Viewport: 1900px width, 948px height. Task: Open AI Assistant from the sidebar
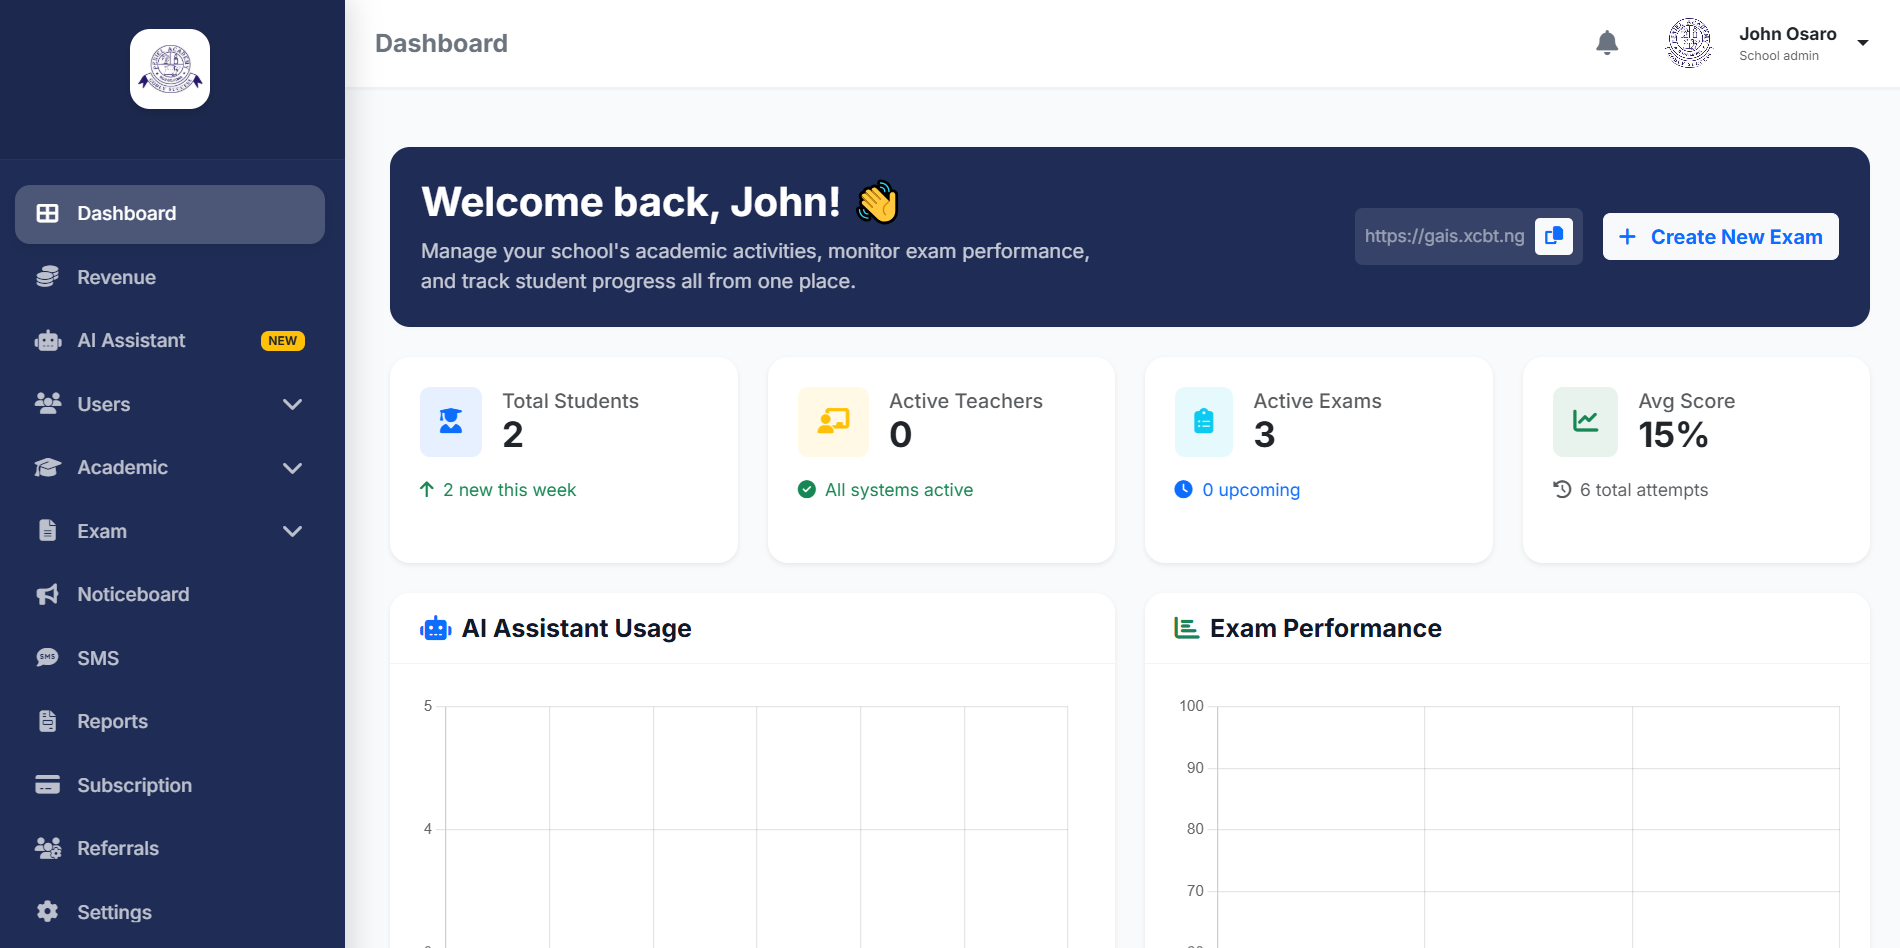click(170, 341)
